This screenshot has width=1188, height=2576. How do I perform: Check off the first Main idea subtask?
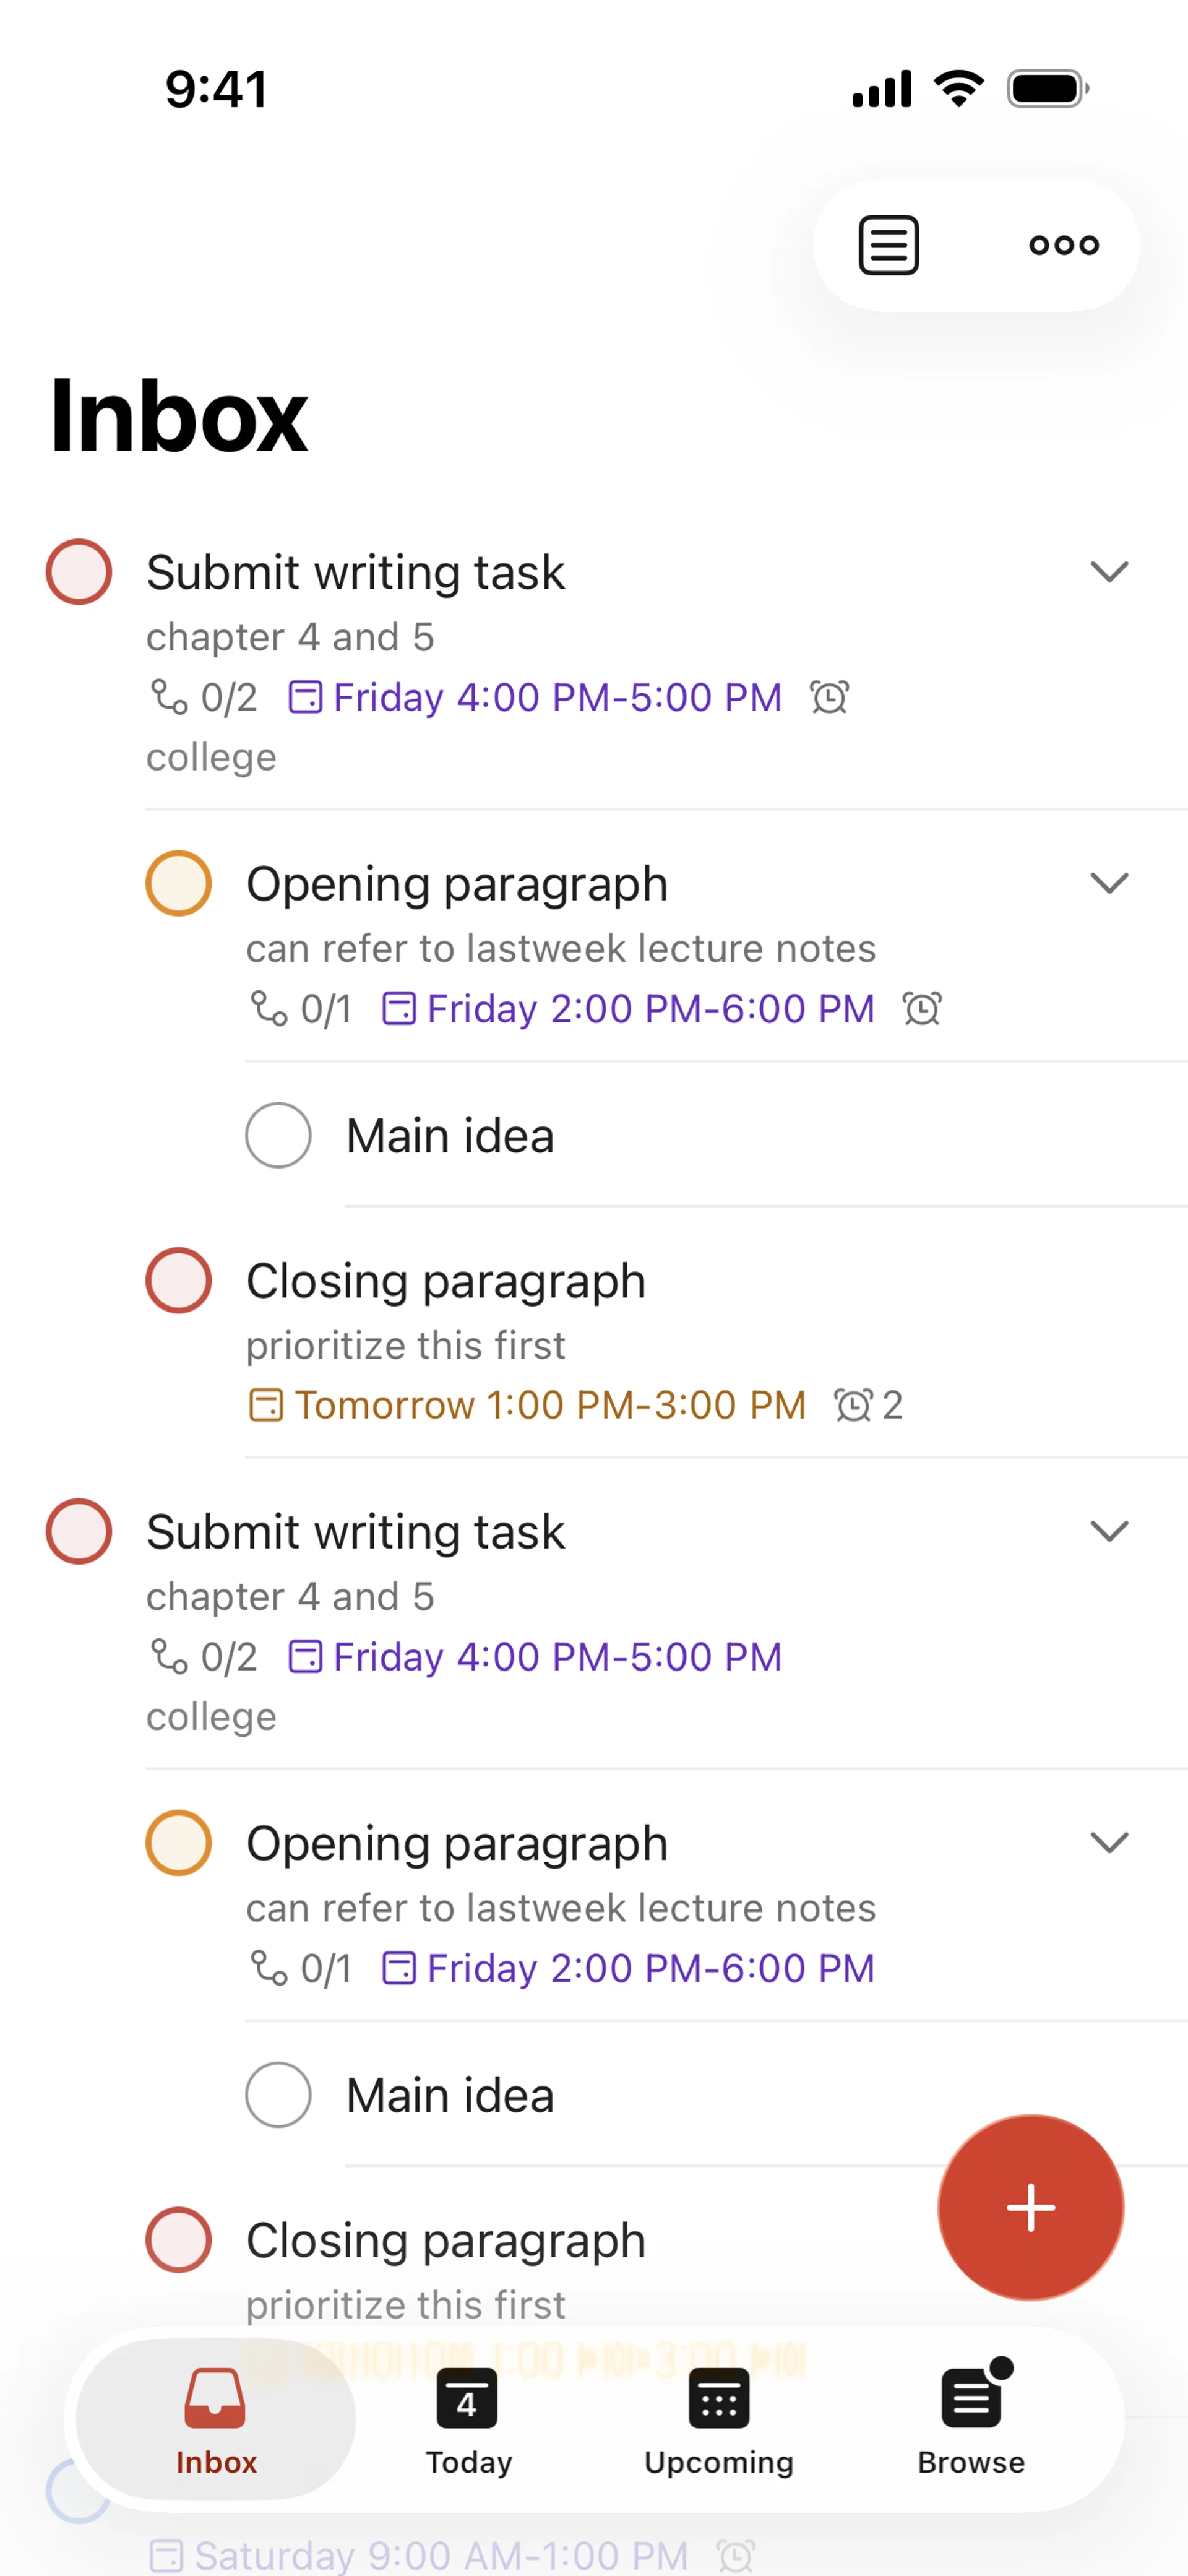[x=279, y=1135]
